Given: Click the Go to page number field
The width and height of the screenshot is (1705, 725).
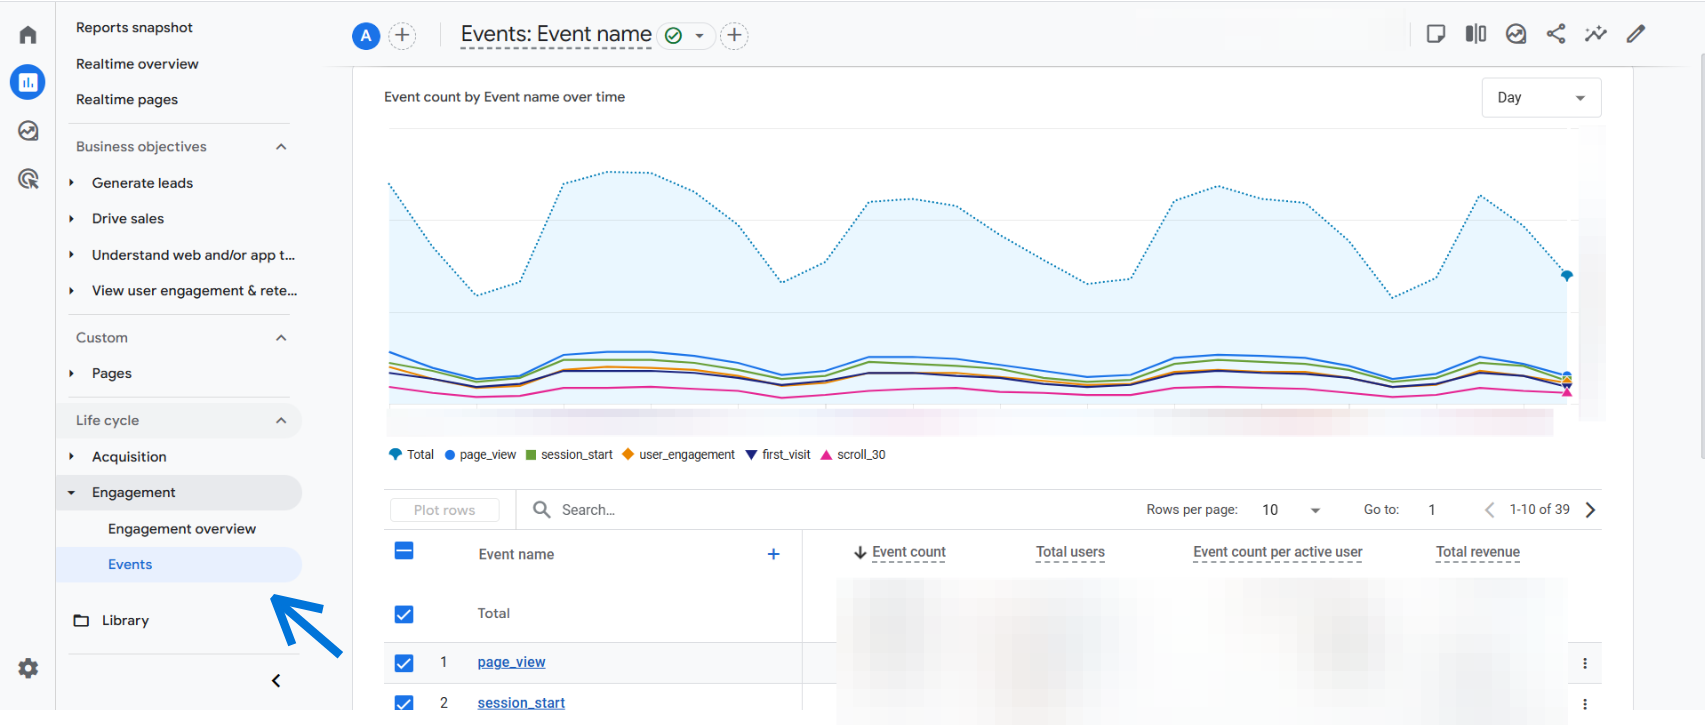Looking at the screenshot, I should point(1432,510).
